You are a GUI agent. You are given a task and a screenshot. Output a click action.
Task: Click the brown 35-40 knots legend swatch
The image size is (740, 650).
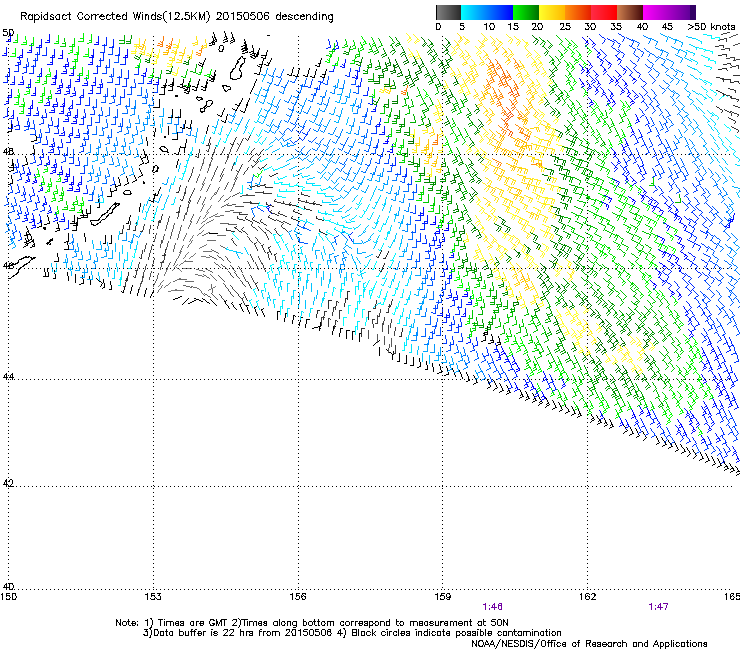pos(630,12)
